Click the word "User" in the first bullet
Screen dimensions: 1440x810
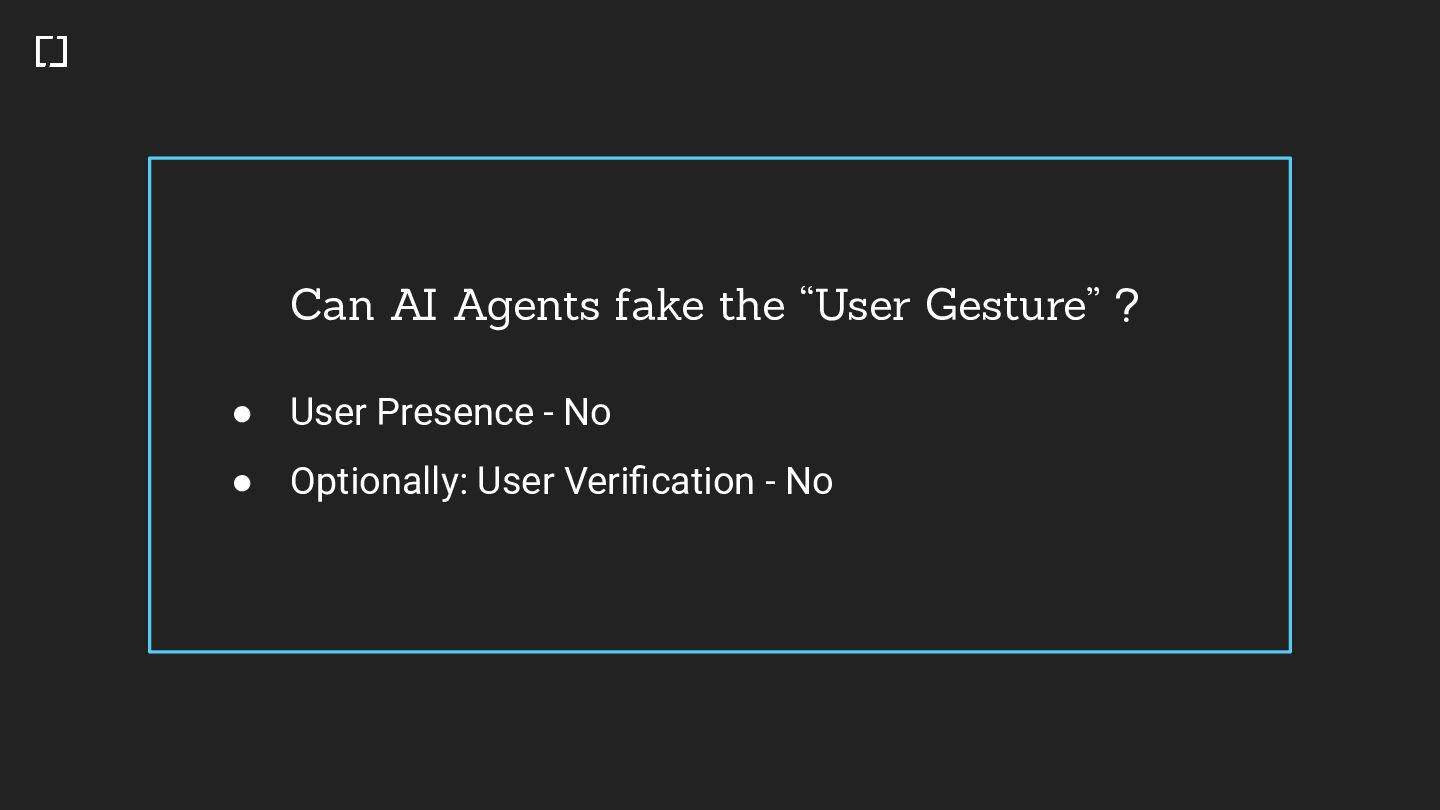point(328,412)
